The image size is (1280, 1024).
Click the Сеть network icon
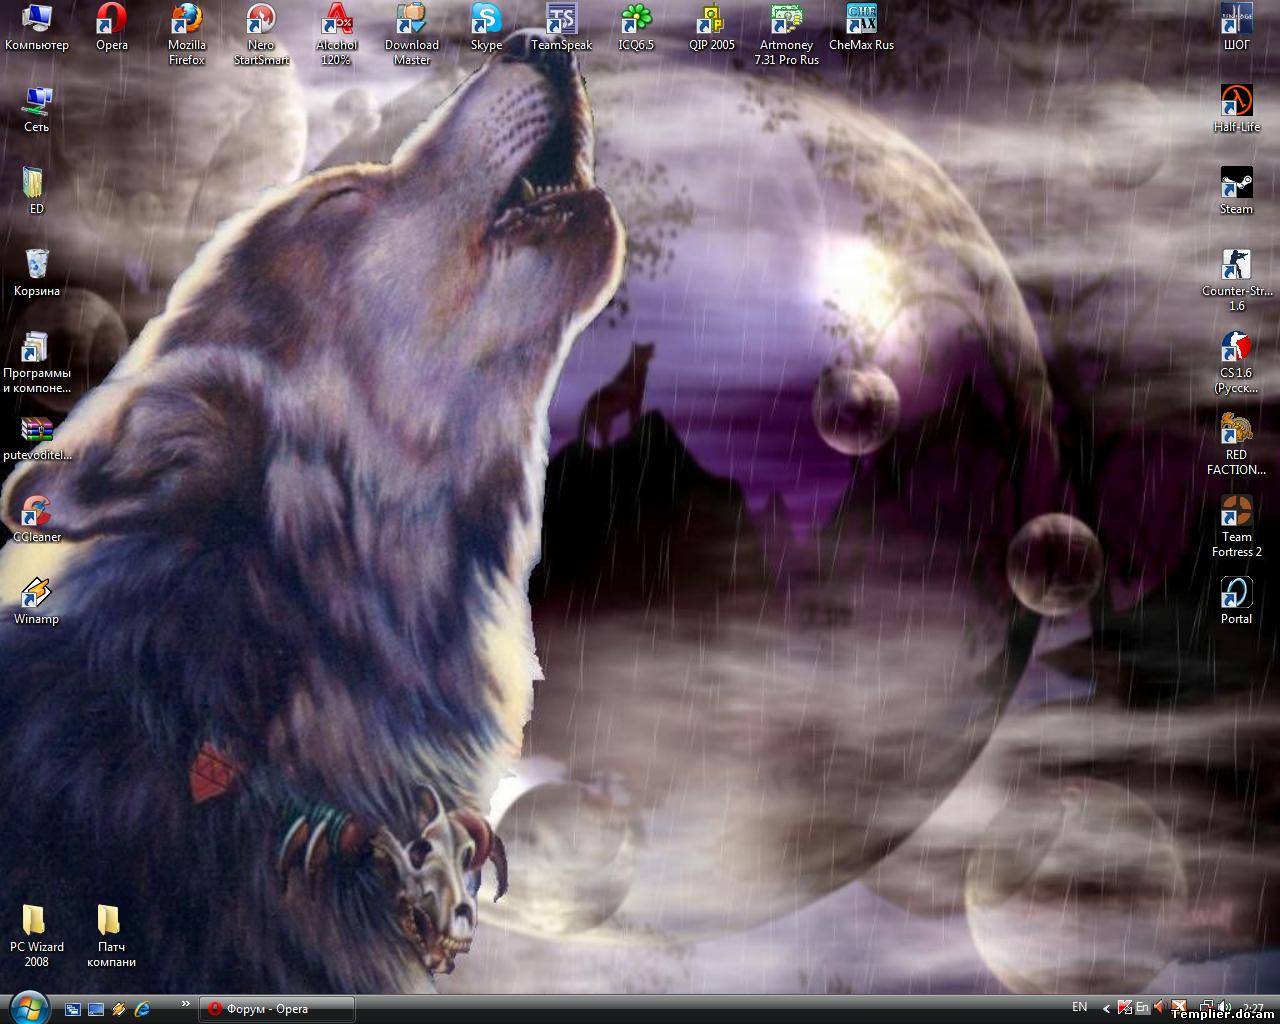(x=37, y=109)
